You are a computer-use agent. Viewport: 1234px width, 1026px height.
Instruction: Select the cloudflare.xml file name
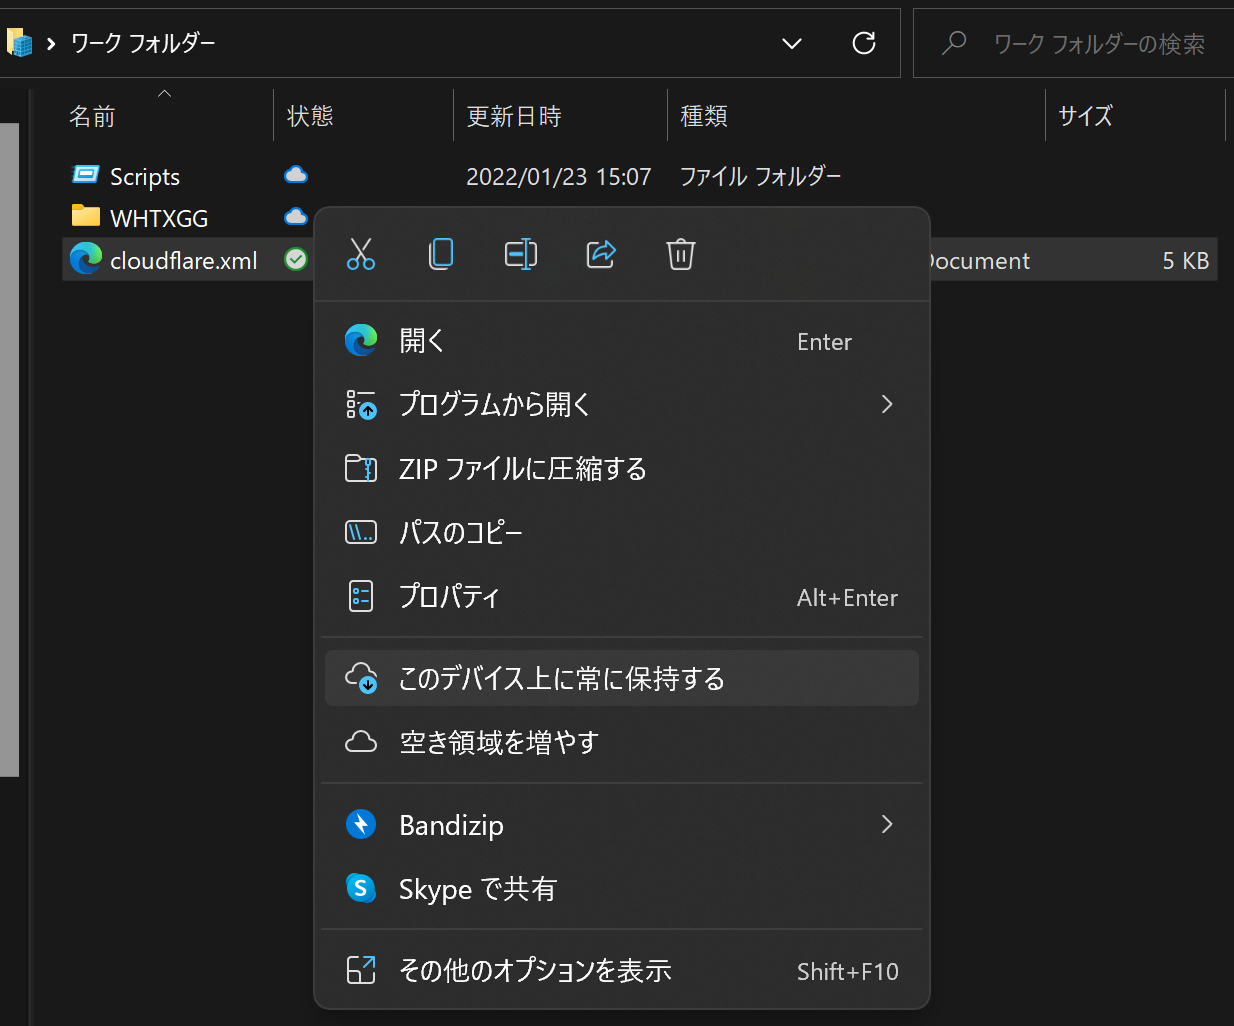click(x=184, y=260)
